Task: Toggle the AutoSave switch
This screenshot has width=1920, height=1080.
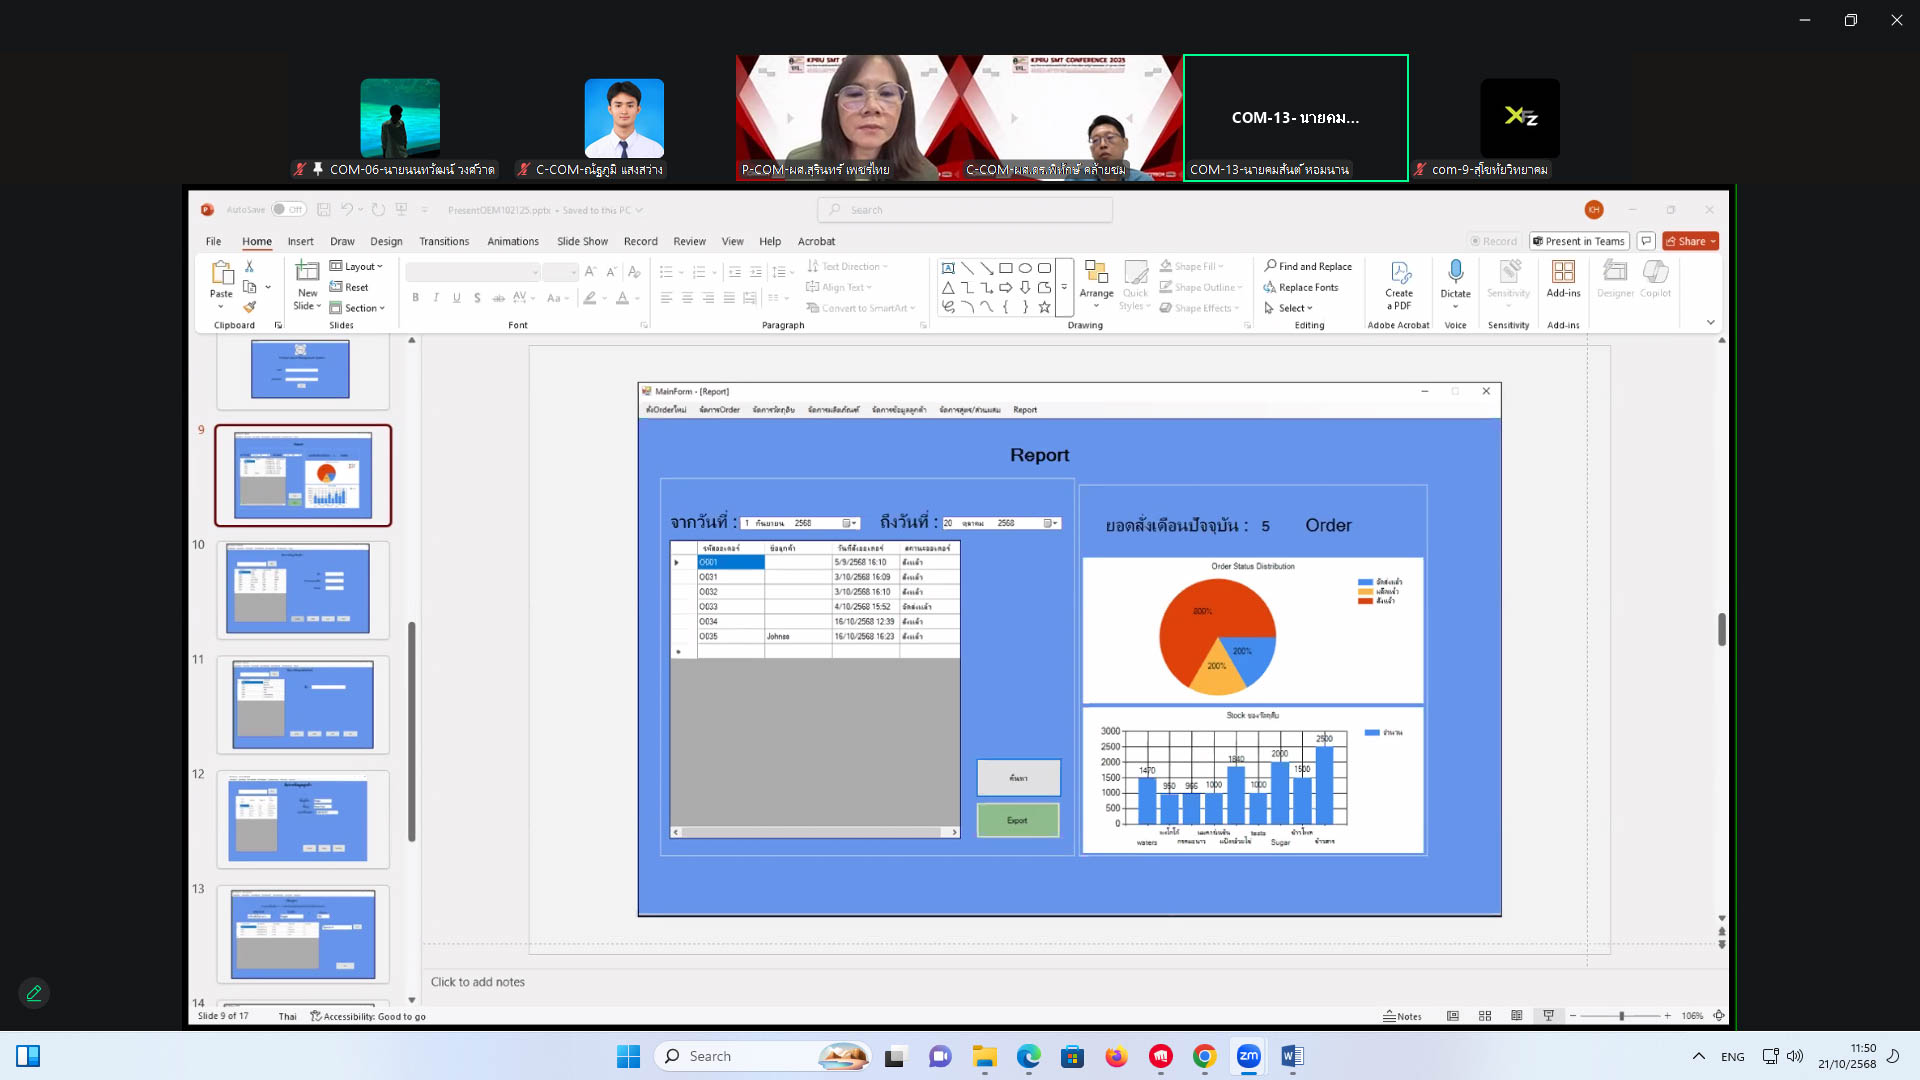Action: pos(288,210)
